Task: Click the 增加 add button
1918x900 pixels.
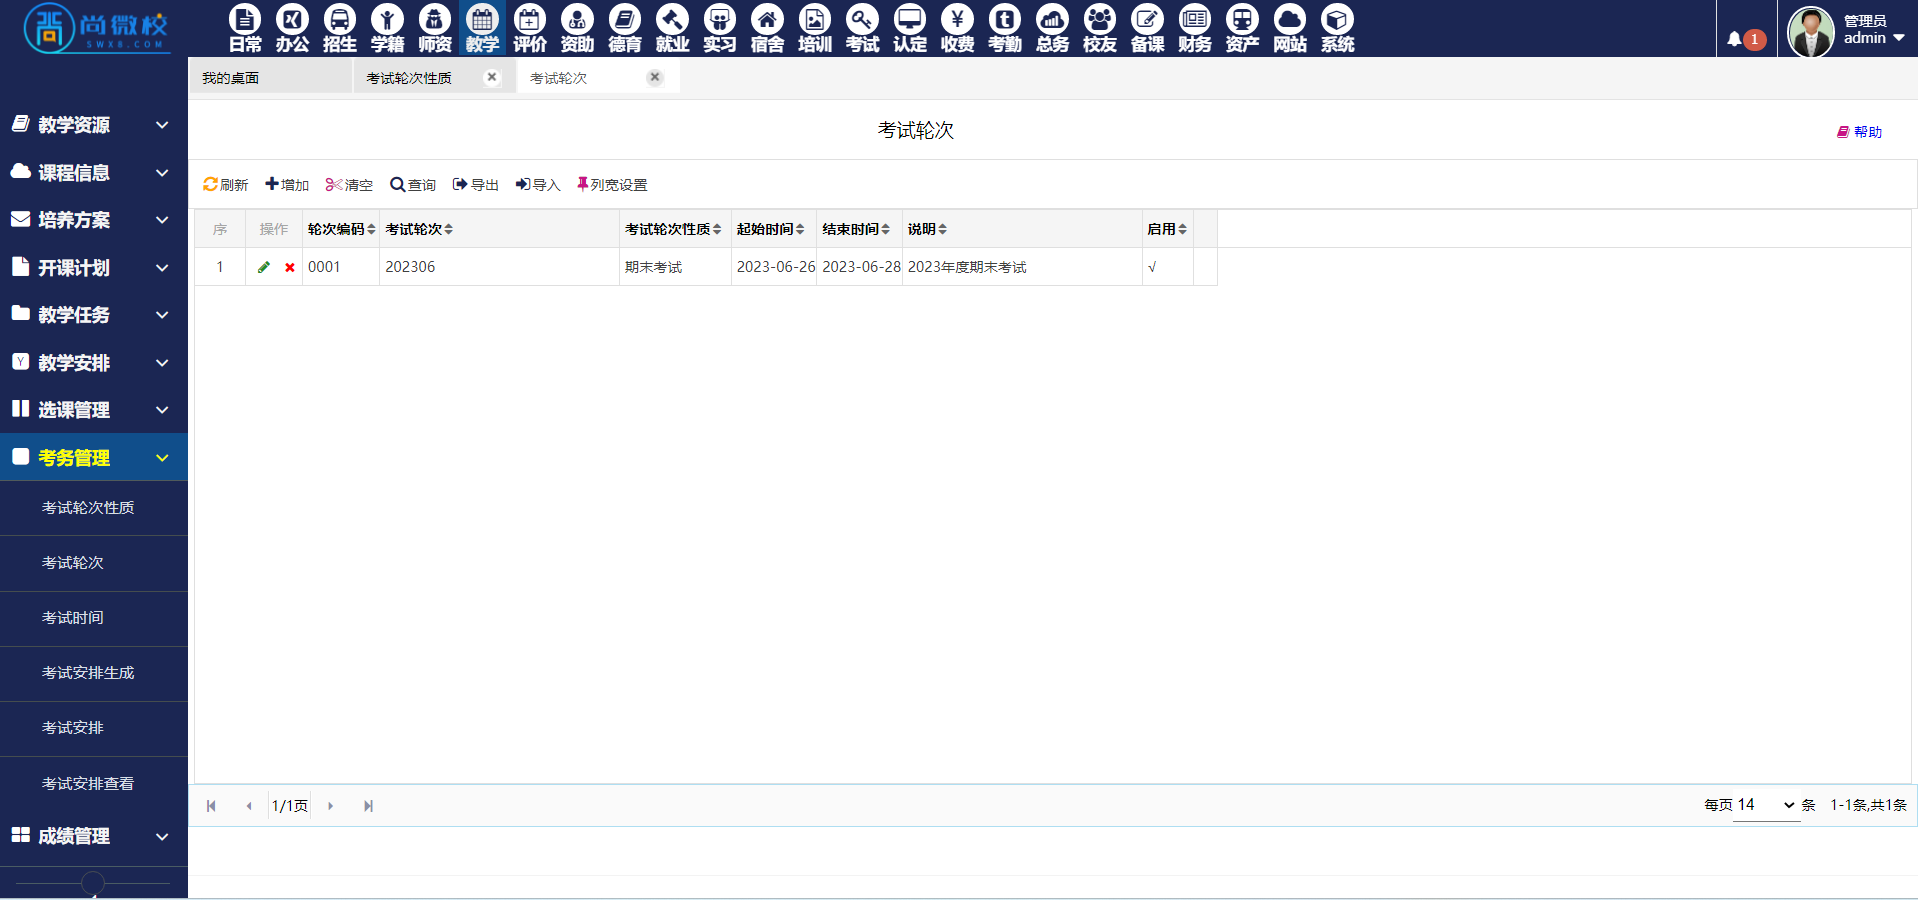Action: coord(287,185)
